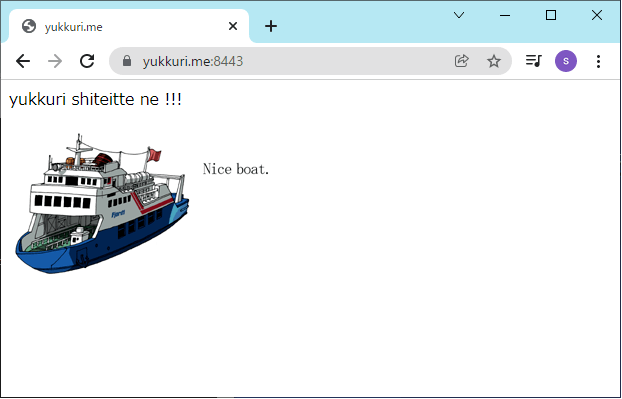Open a new tab with plus button
622x399 pixels.
tap(271, 27)
